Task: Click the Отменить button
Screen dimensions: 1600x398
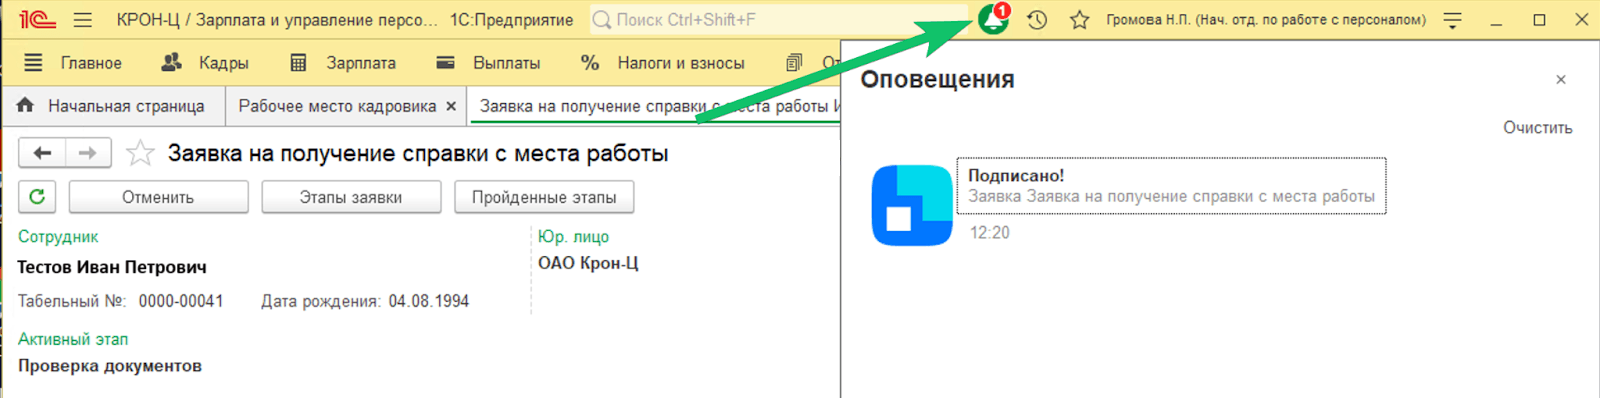Action: (x=158, y=197)
